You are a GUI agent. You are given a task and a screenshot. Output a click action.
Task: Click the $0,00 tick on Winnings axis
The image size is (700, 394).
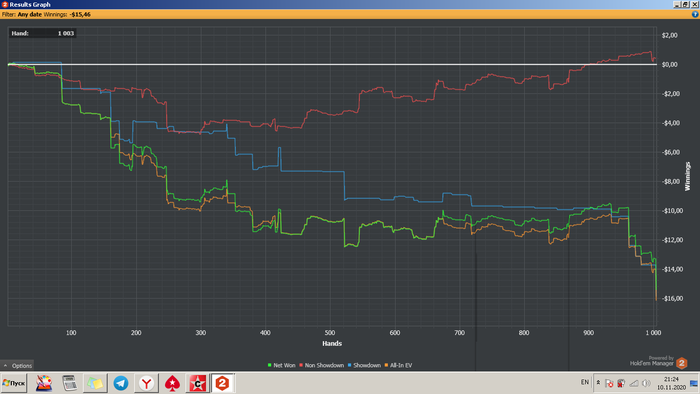[x=669, y=64]
